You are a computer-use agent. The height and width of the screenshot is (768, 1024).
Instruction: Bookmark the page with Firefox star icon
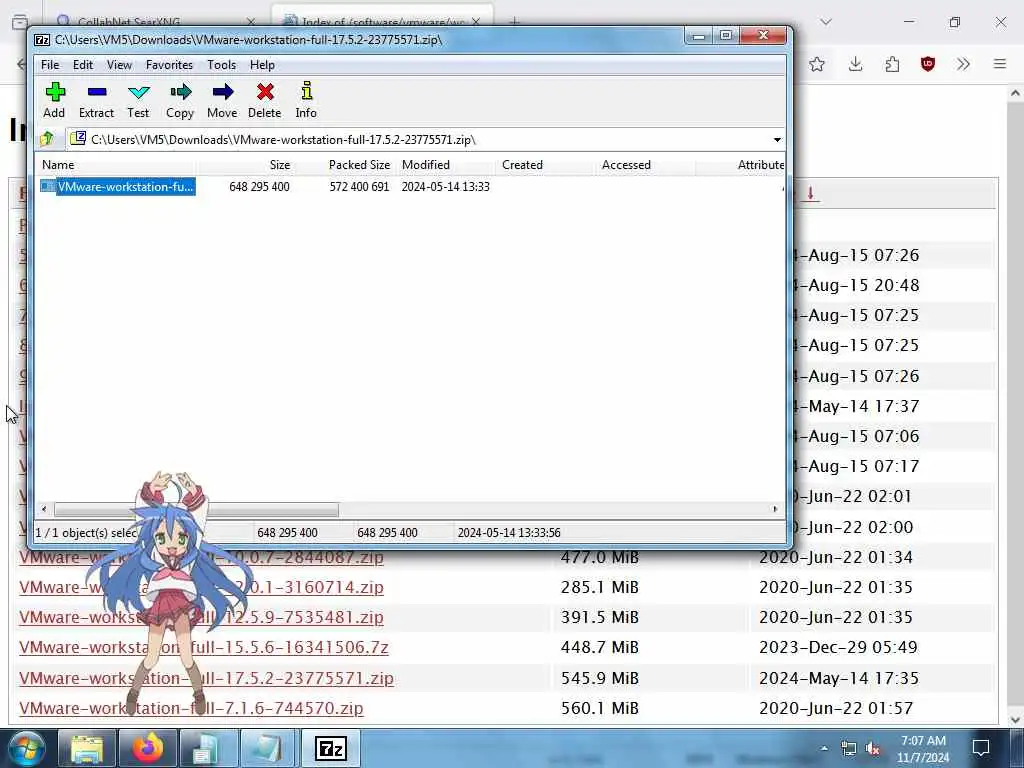tap(816, 64)
